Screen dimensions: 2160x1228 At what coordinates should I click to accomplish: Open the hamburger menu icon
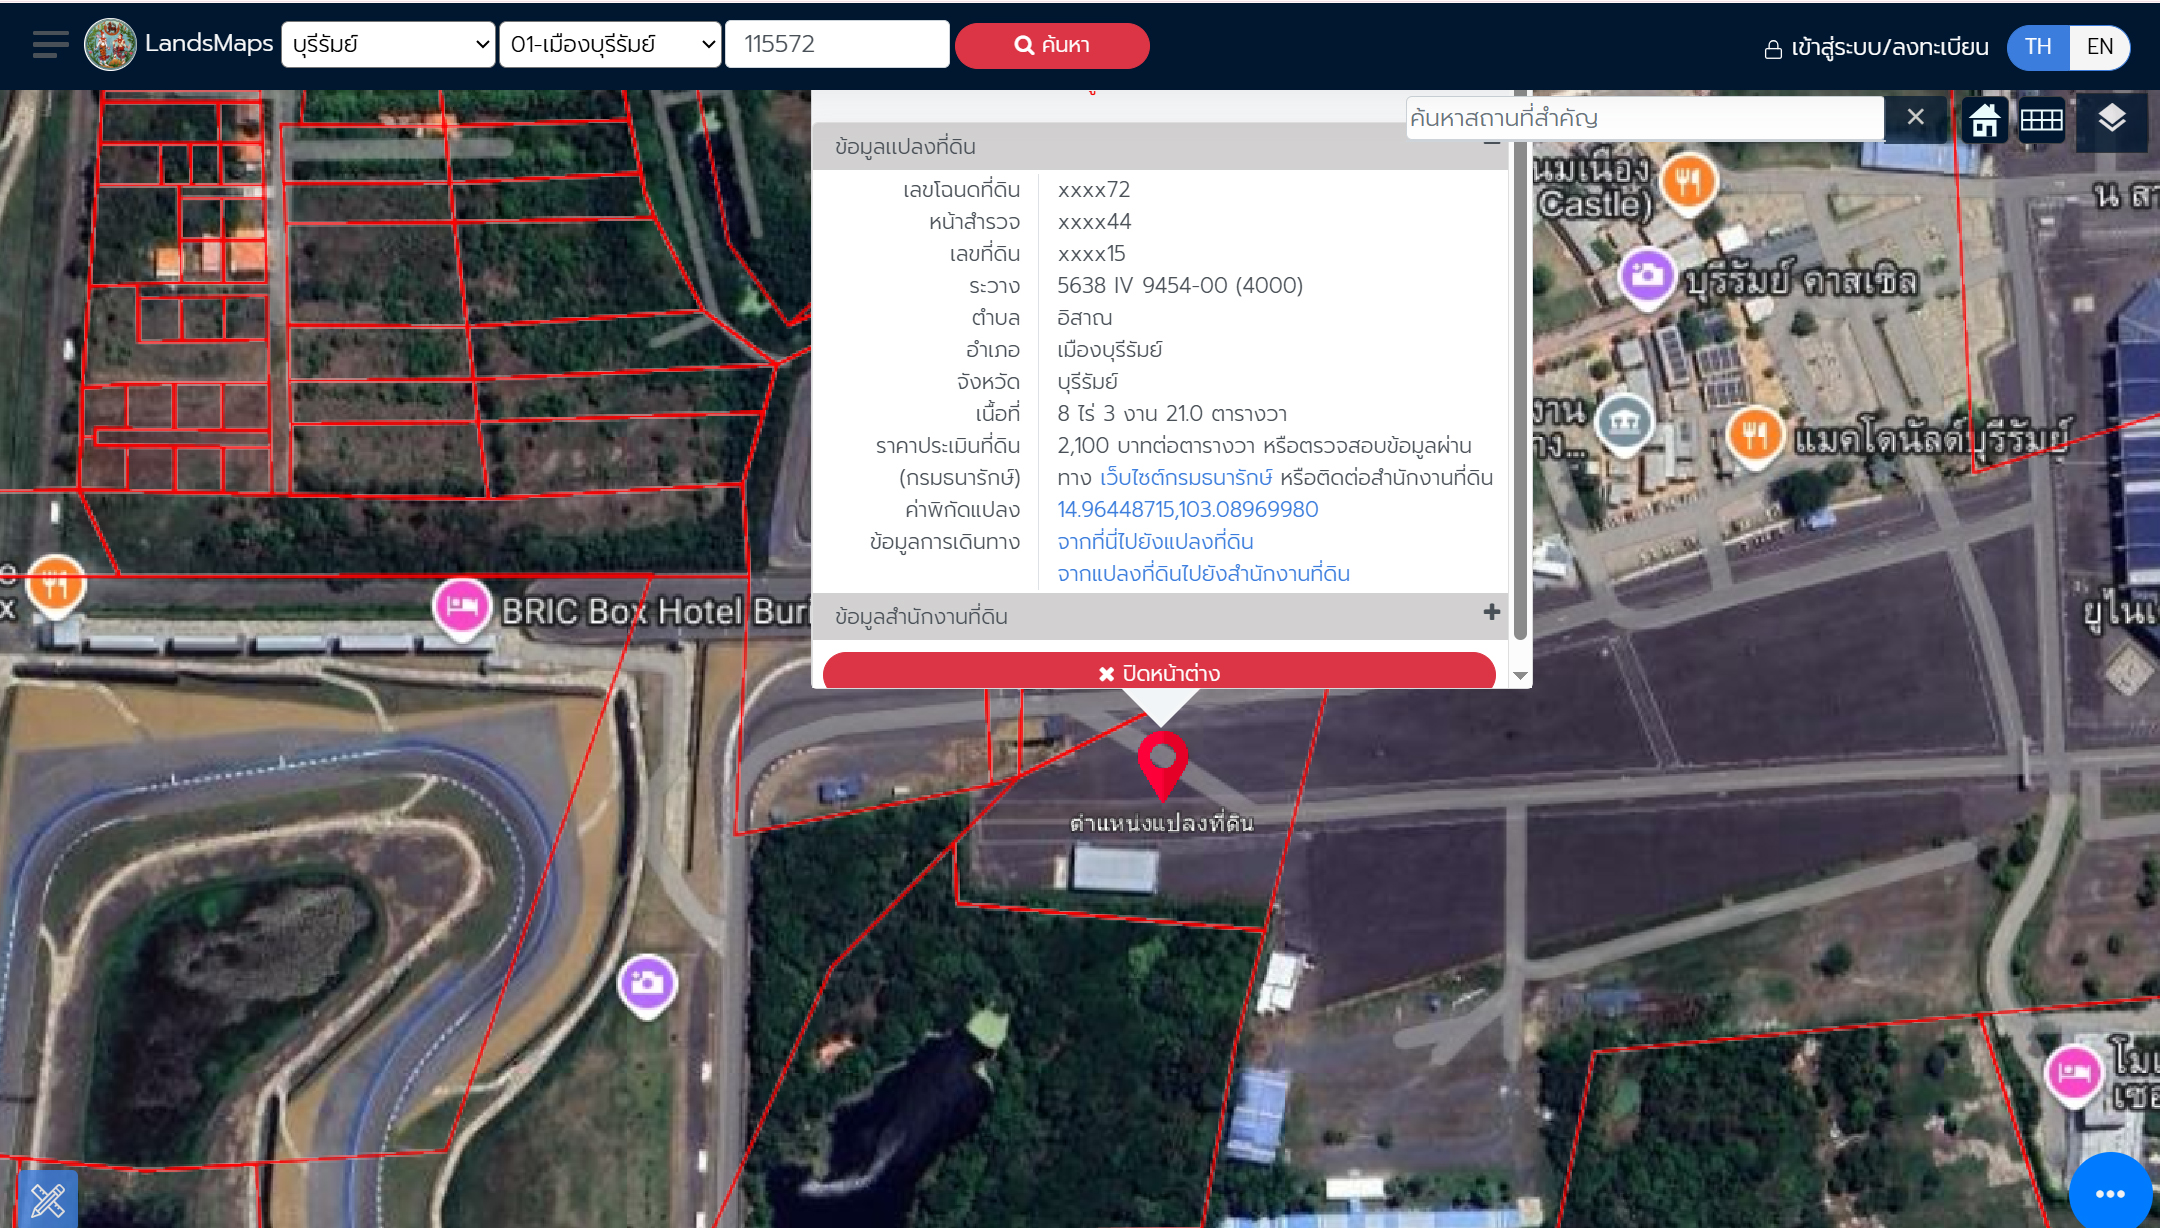pyautogui.click(x=50, y=45)
